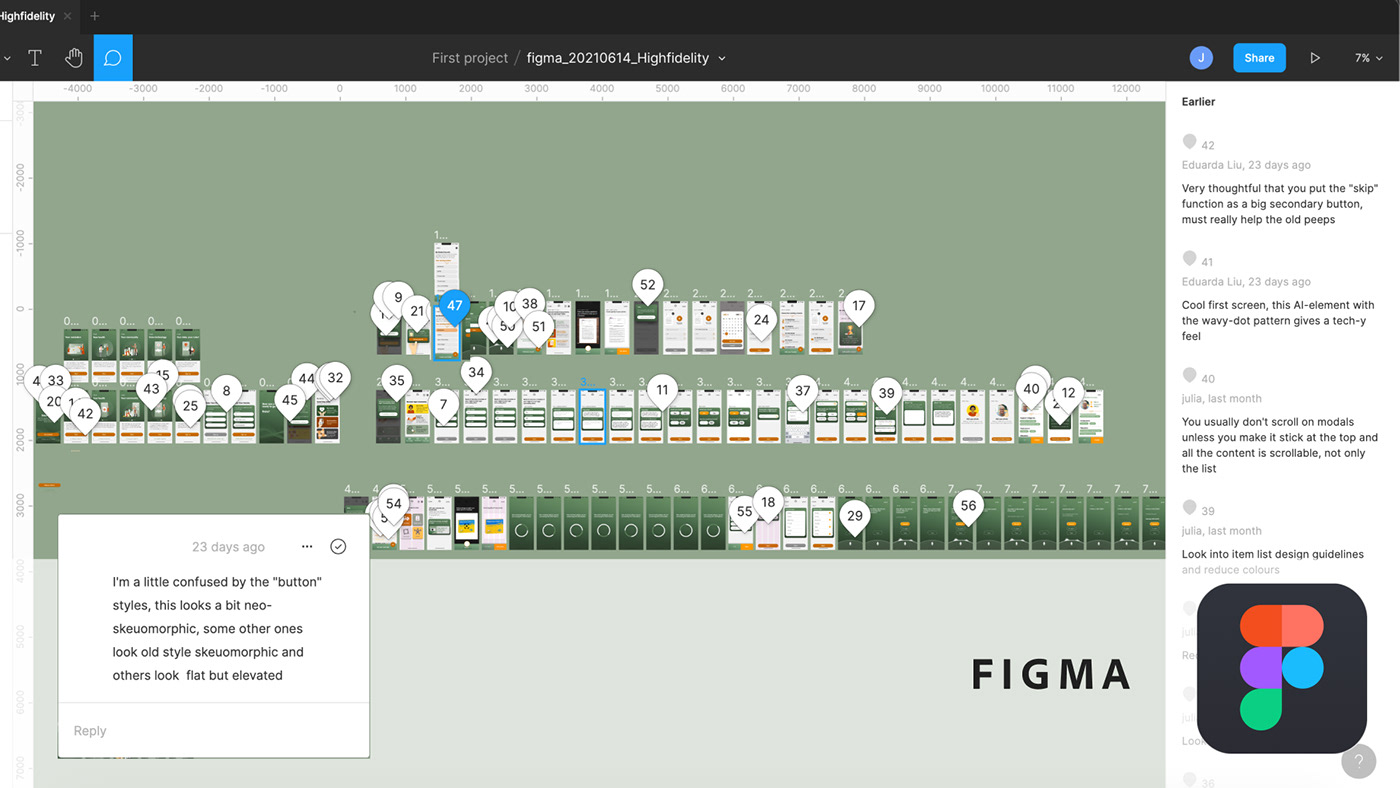Viewport: 1400px width, 788px height.
Task: Click the user avatar J
Action: (x=1201, y=58)
